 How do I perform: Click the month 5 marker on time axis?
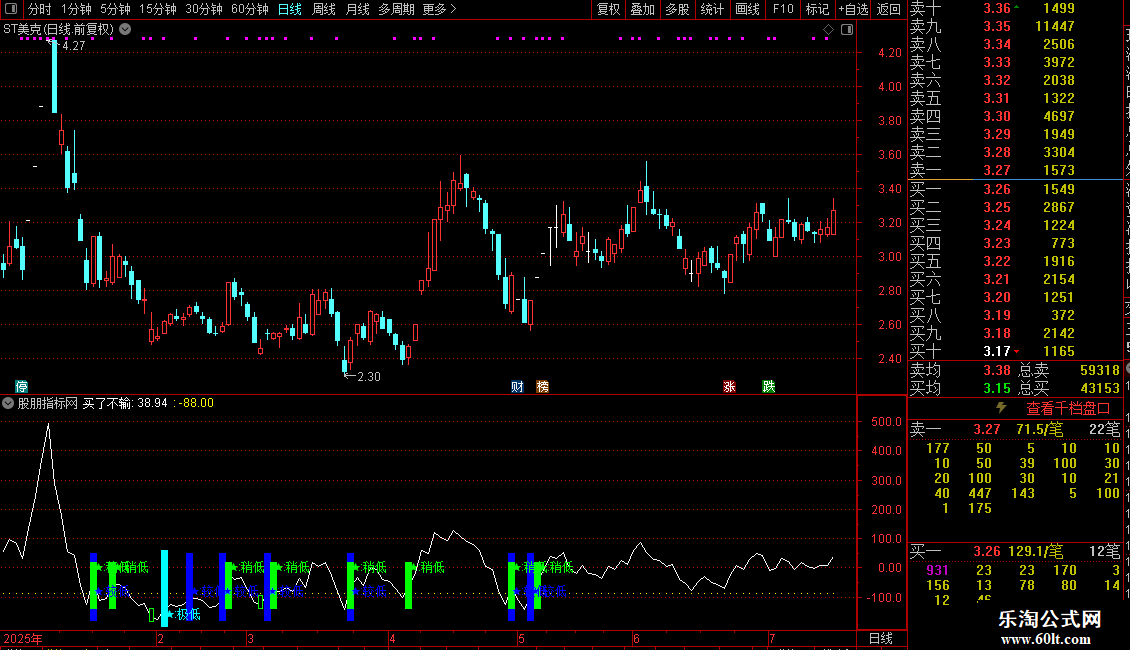pos(521,638)
